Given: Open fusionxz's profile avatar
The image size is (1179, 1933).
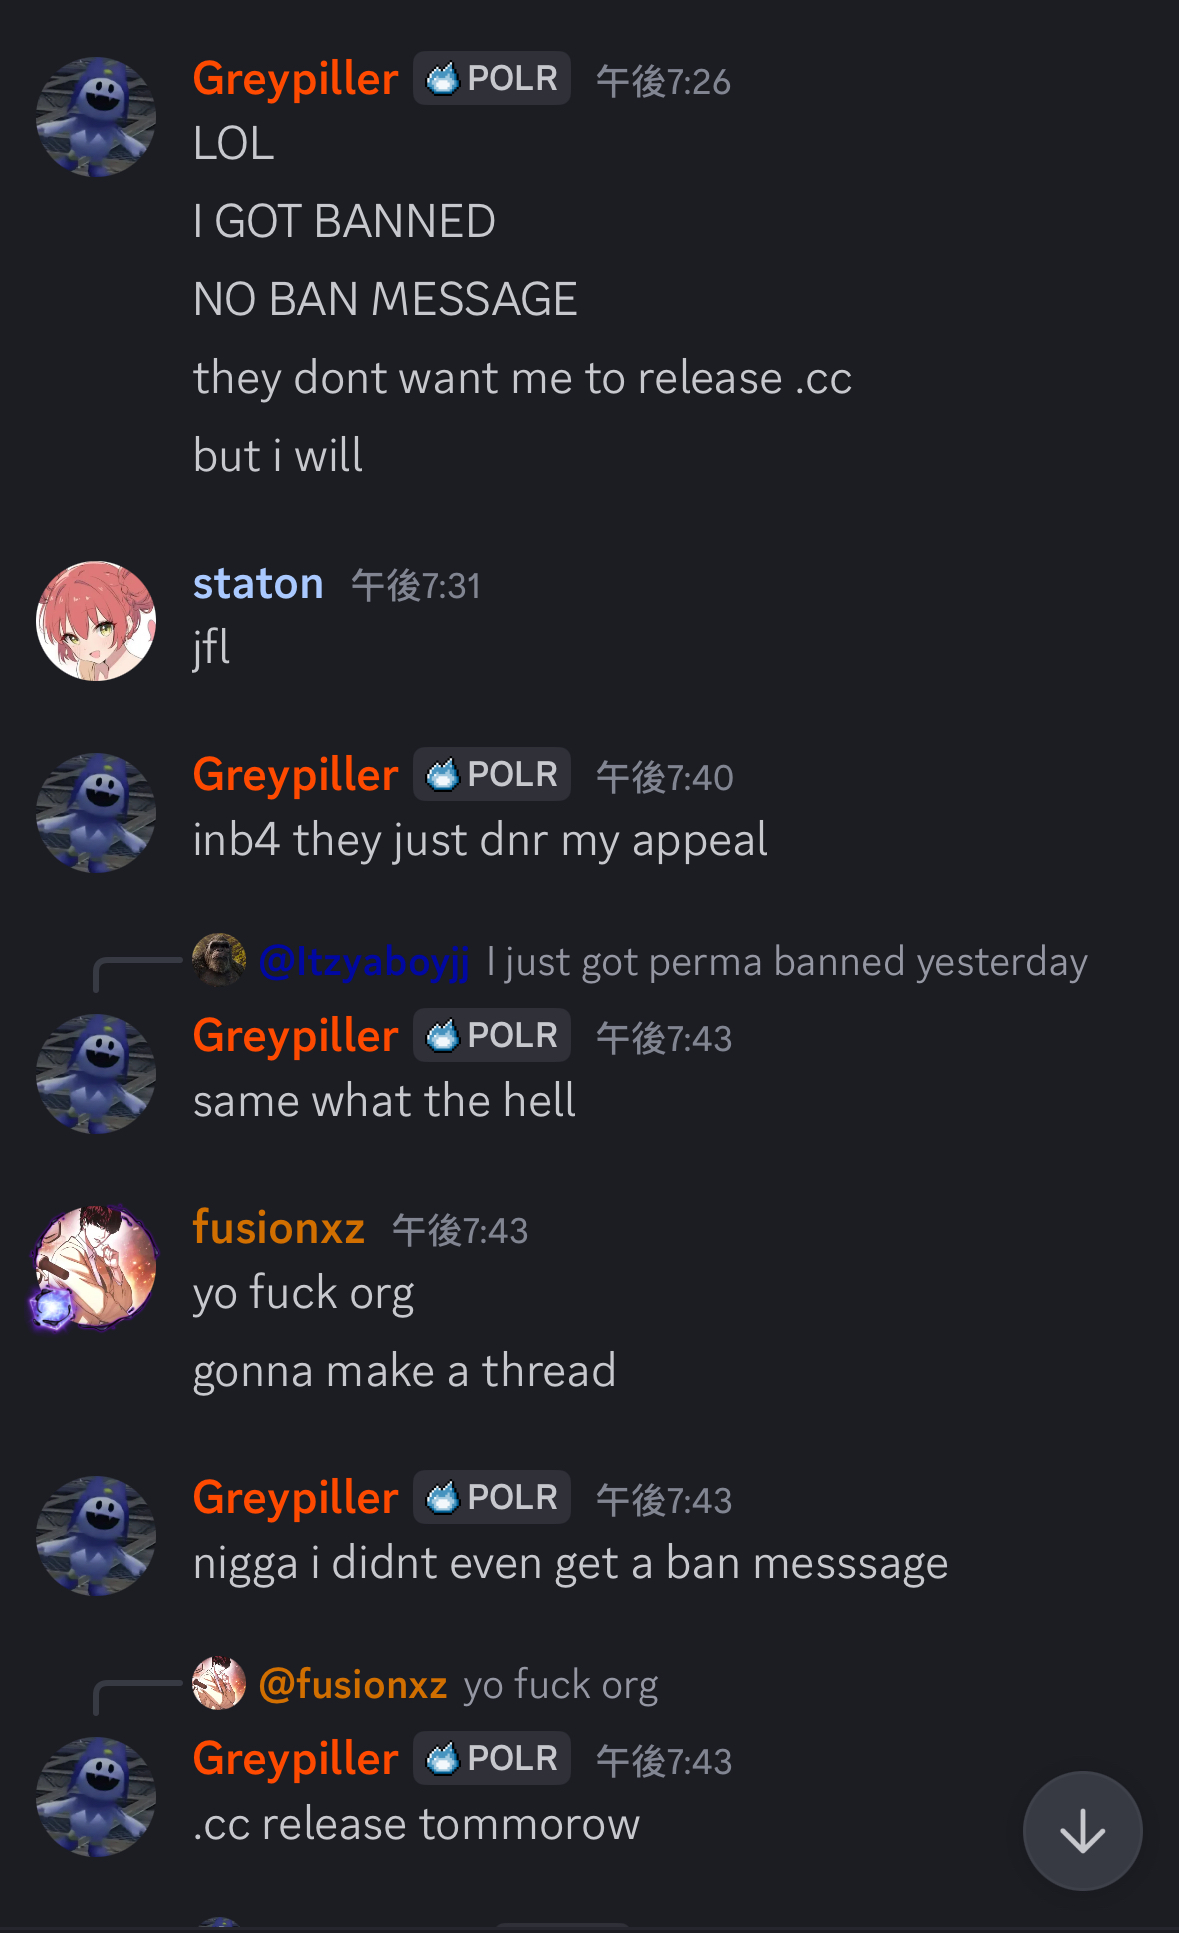Looking at the screenshot, I should pyautogui.click(x=96, y=1266).
